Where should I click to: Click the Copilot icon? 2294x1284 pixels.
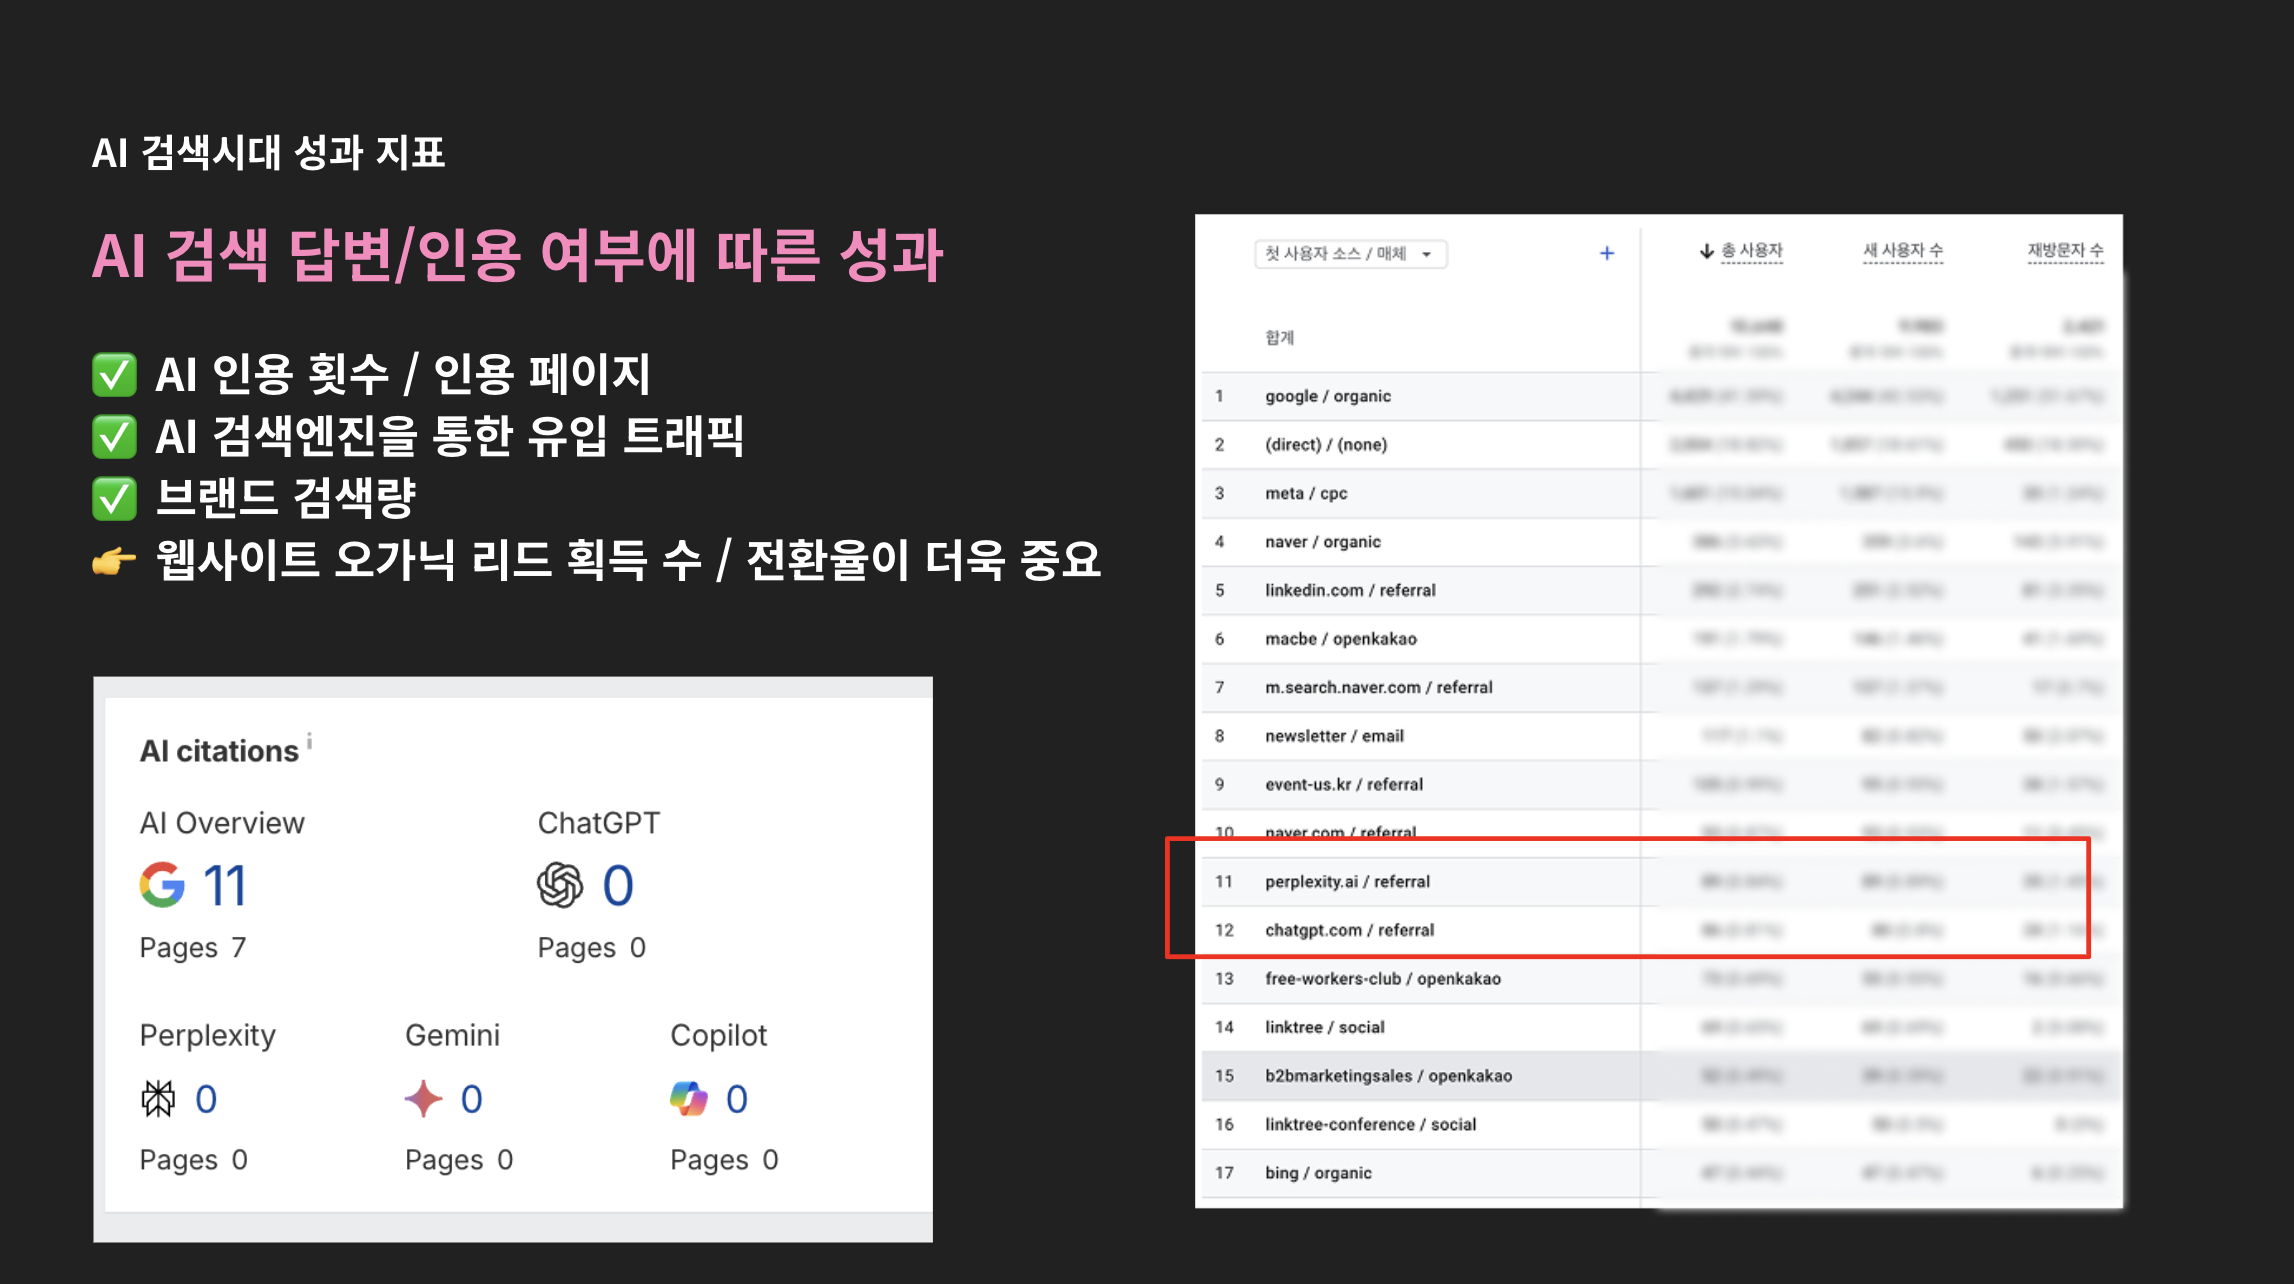pyautogui.click(x=690, y=1097)
